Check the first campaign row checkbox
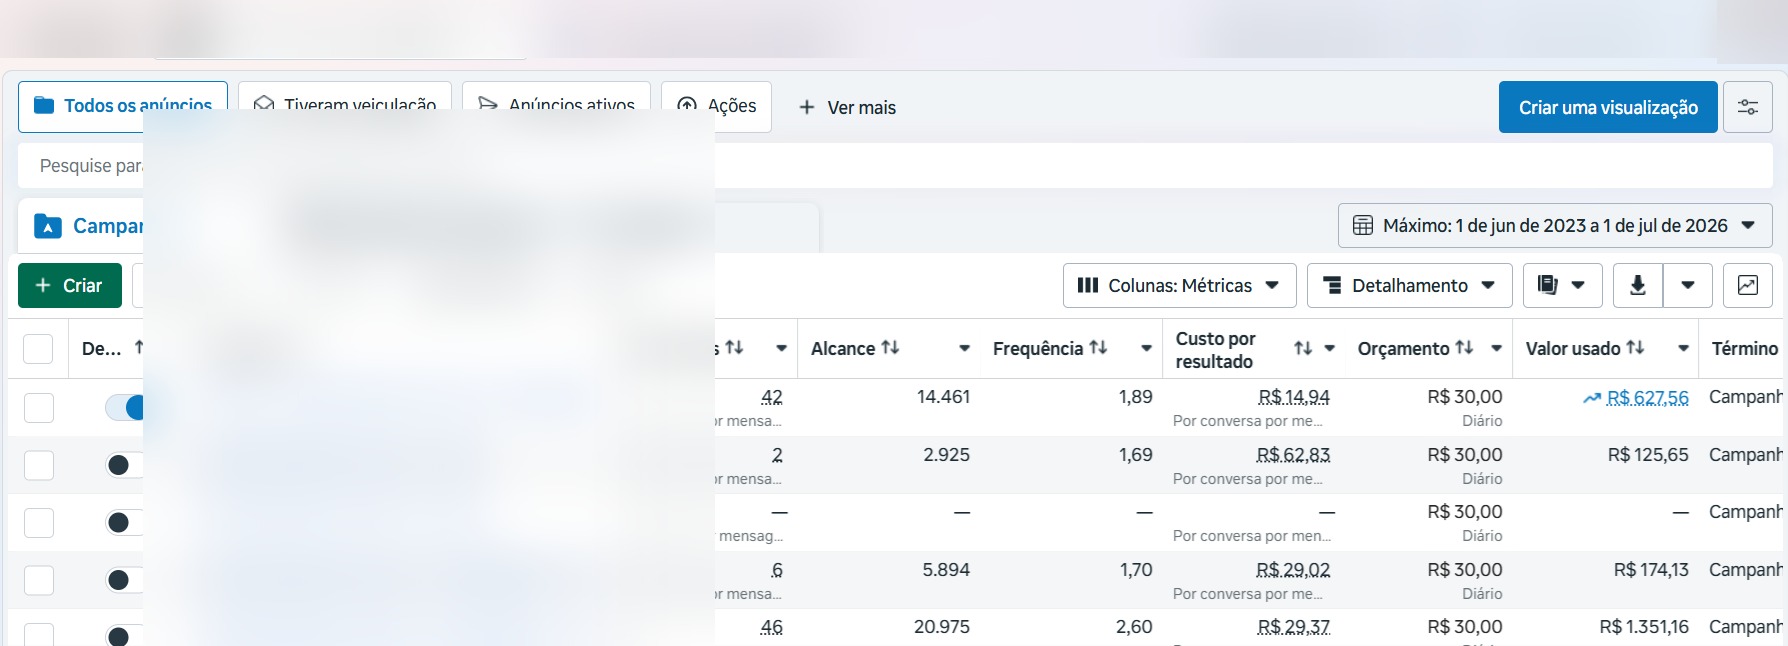Viewport: 1788px width, 646px height. (38, 407)
